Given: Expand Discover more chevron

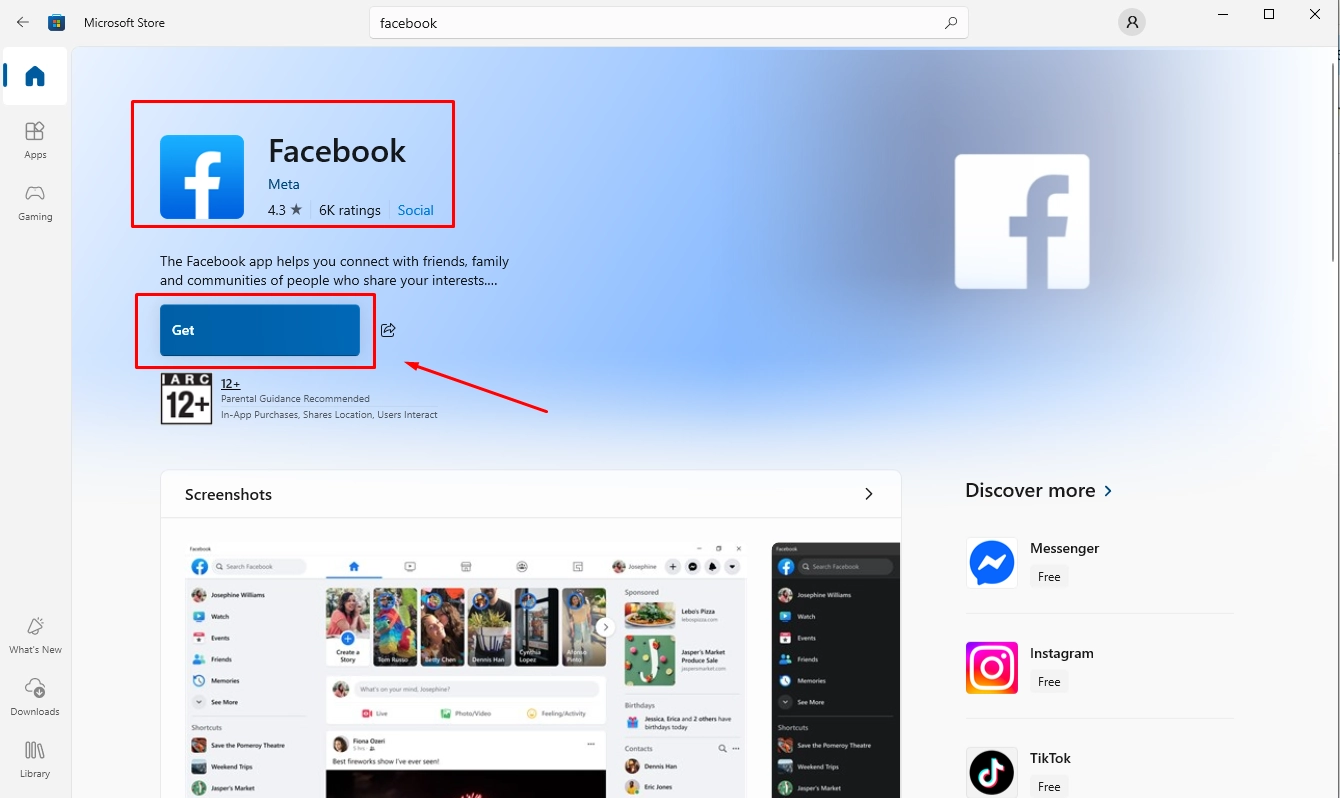Looking at the screenshot, I should coord(1107,491).
